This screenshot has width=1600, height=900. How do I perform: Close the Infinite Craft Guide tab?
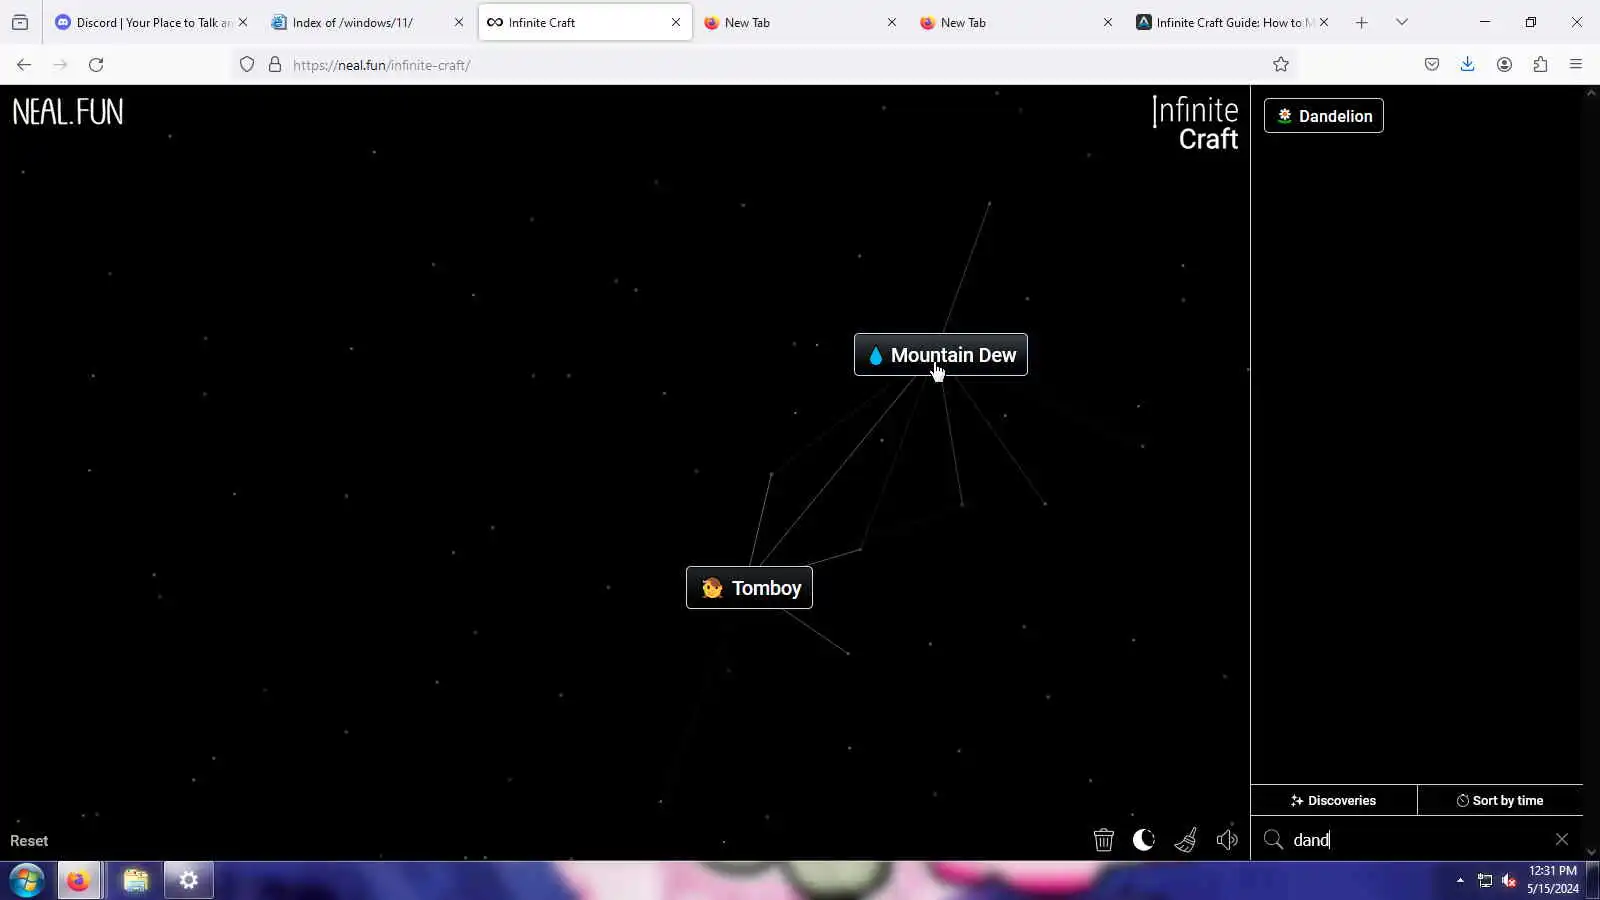pos(1324,22)
